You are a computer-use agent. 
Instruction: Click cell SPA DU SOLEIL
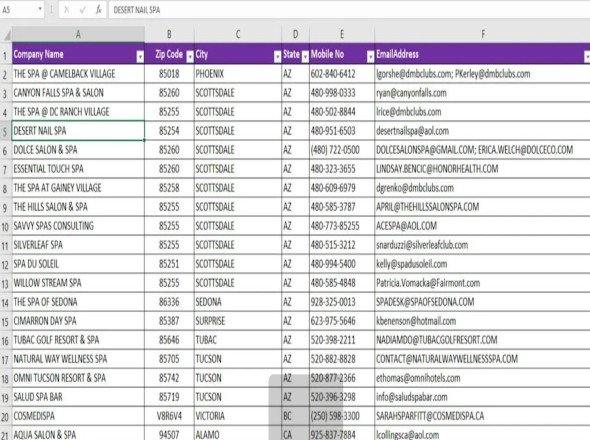78,264
